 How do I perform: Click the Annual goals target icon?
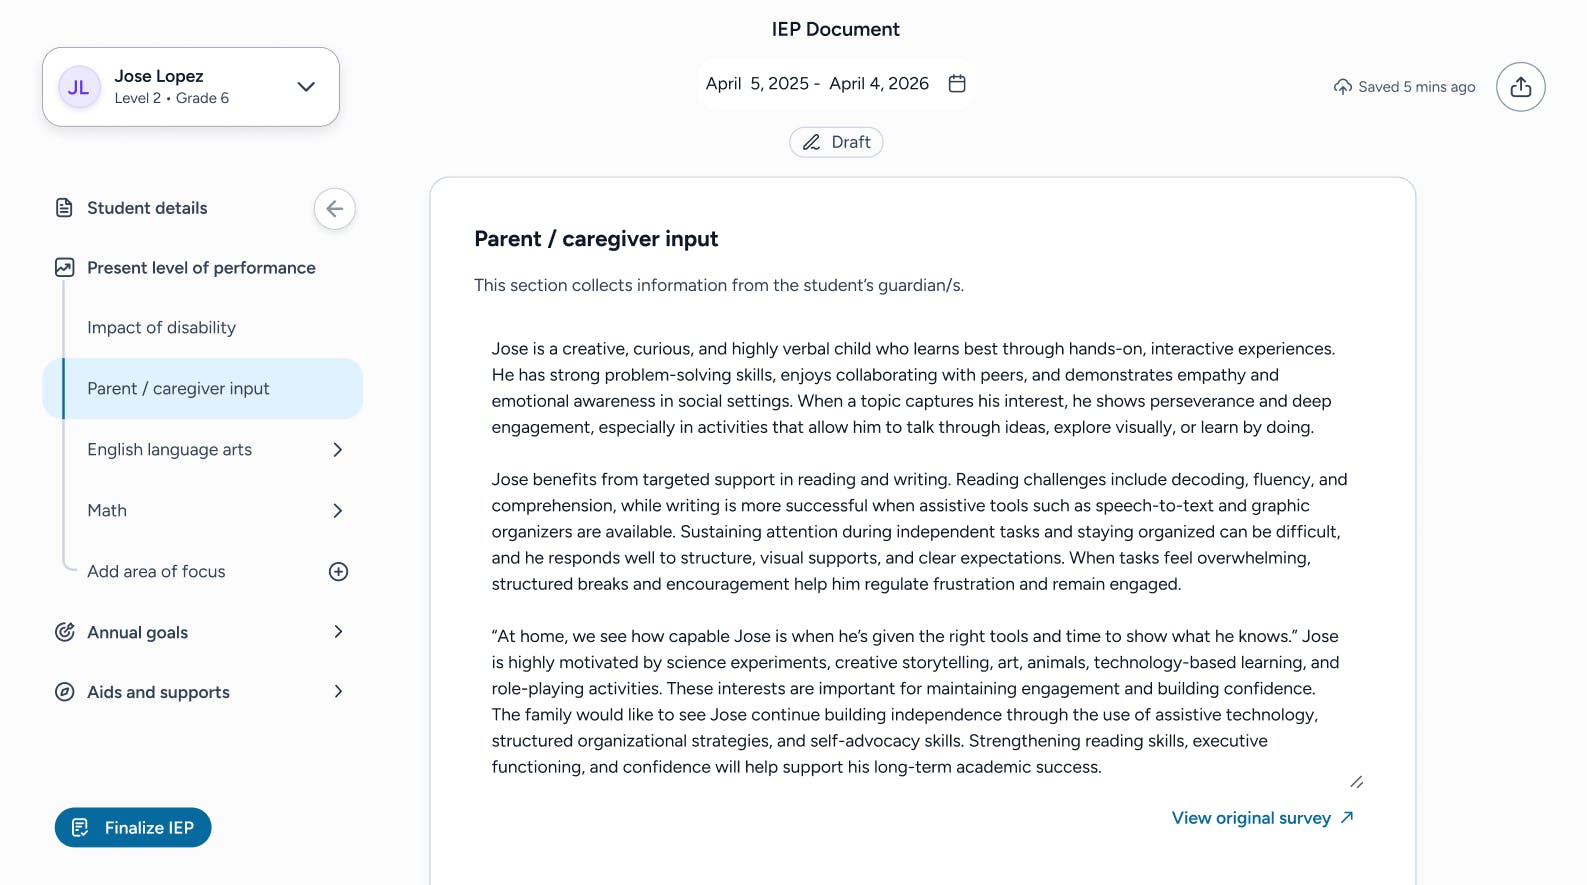[65, 632]
